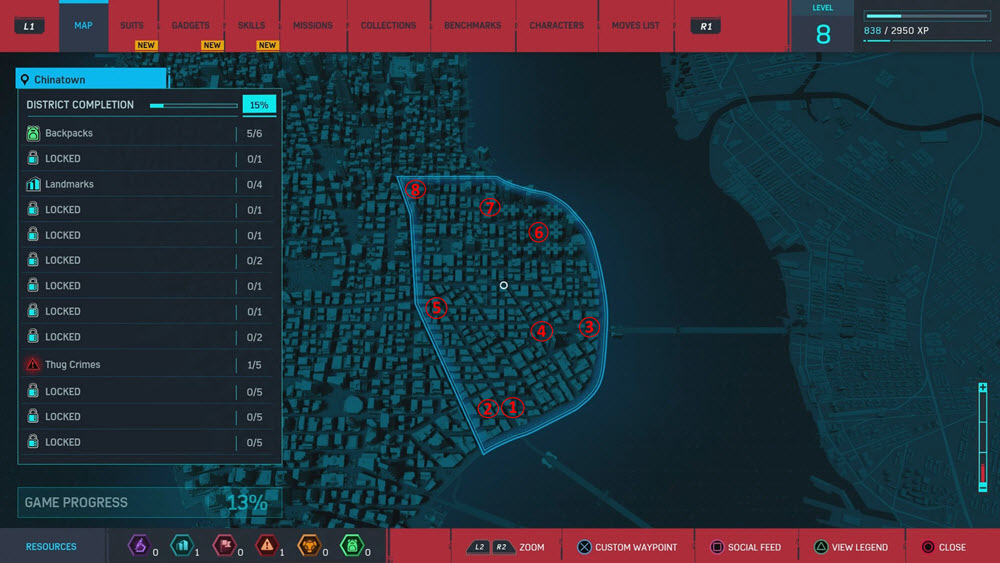Click the green backpack token resource icon

tap(351, 546)
